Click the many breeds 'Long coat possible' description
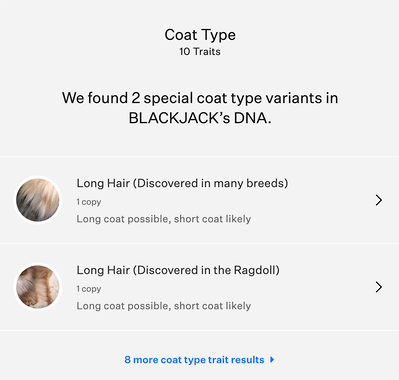399x380 pixels. (x=164, y=219)
